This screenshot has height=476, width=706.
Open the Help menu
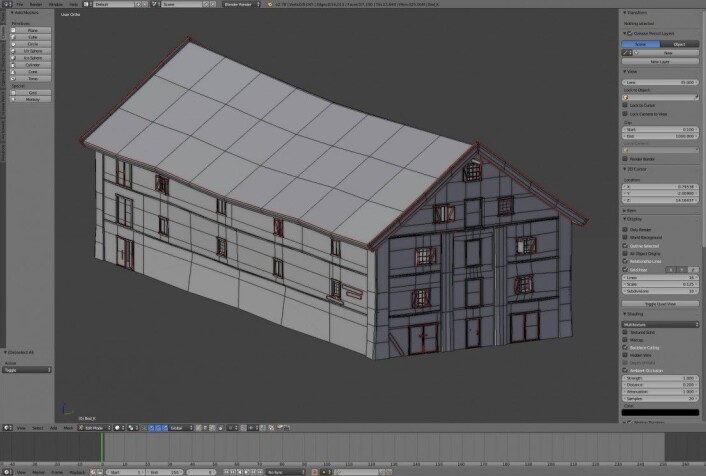point(73,4)
